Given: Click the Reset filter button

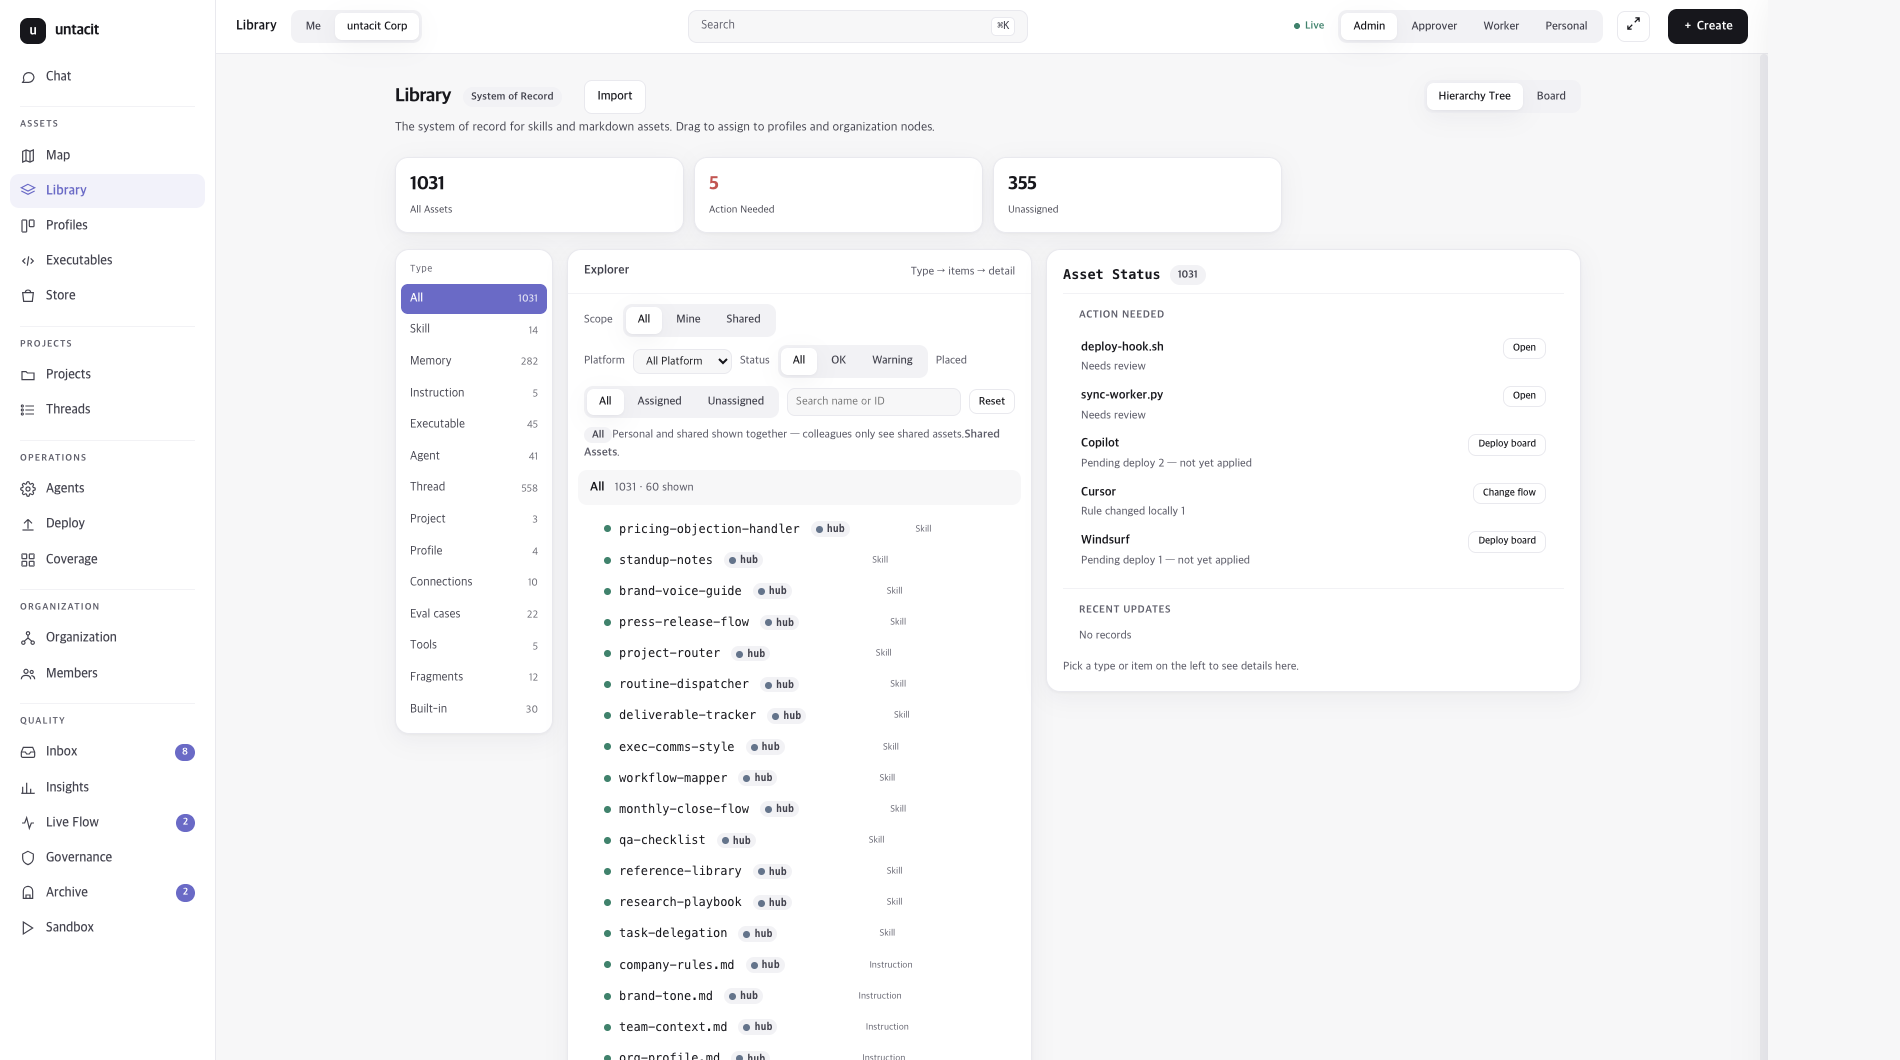Looking at the screenshot, I should 992,401.
